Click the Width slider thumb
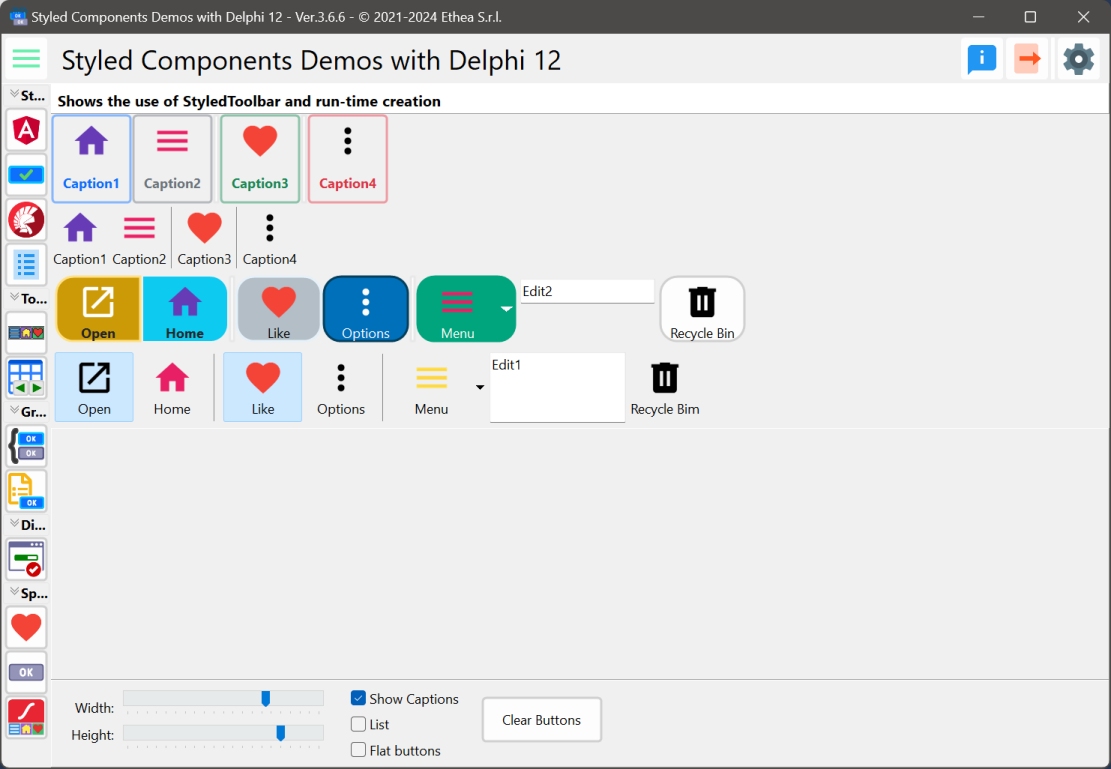This screenshot has height=769, width=1111. tap(266, 699)
